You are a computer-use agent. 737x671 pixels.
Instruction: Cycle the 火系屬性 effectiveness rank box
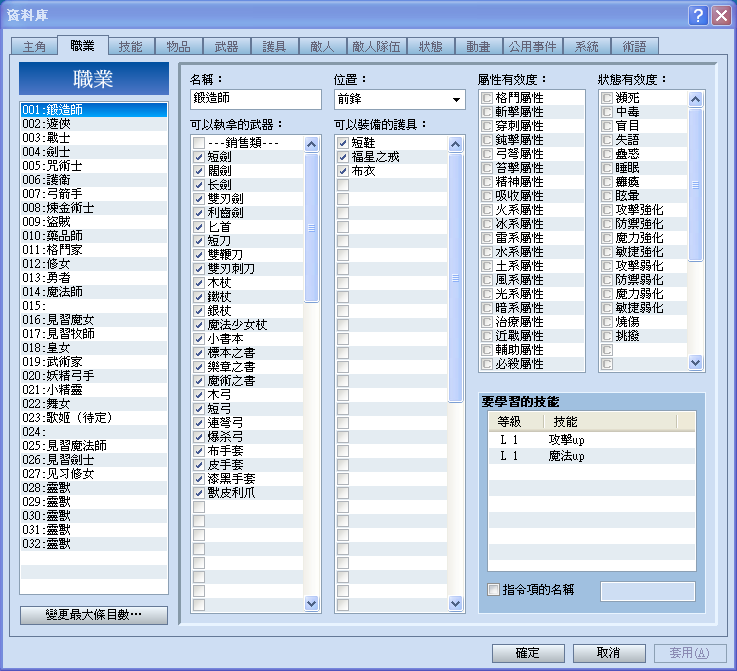(x=487, y=210)
